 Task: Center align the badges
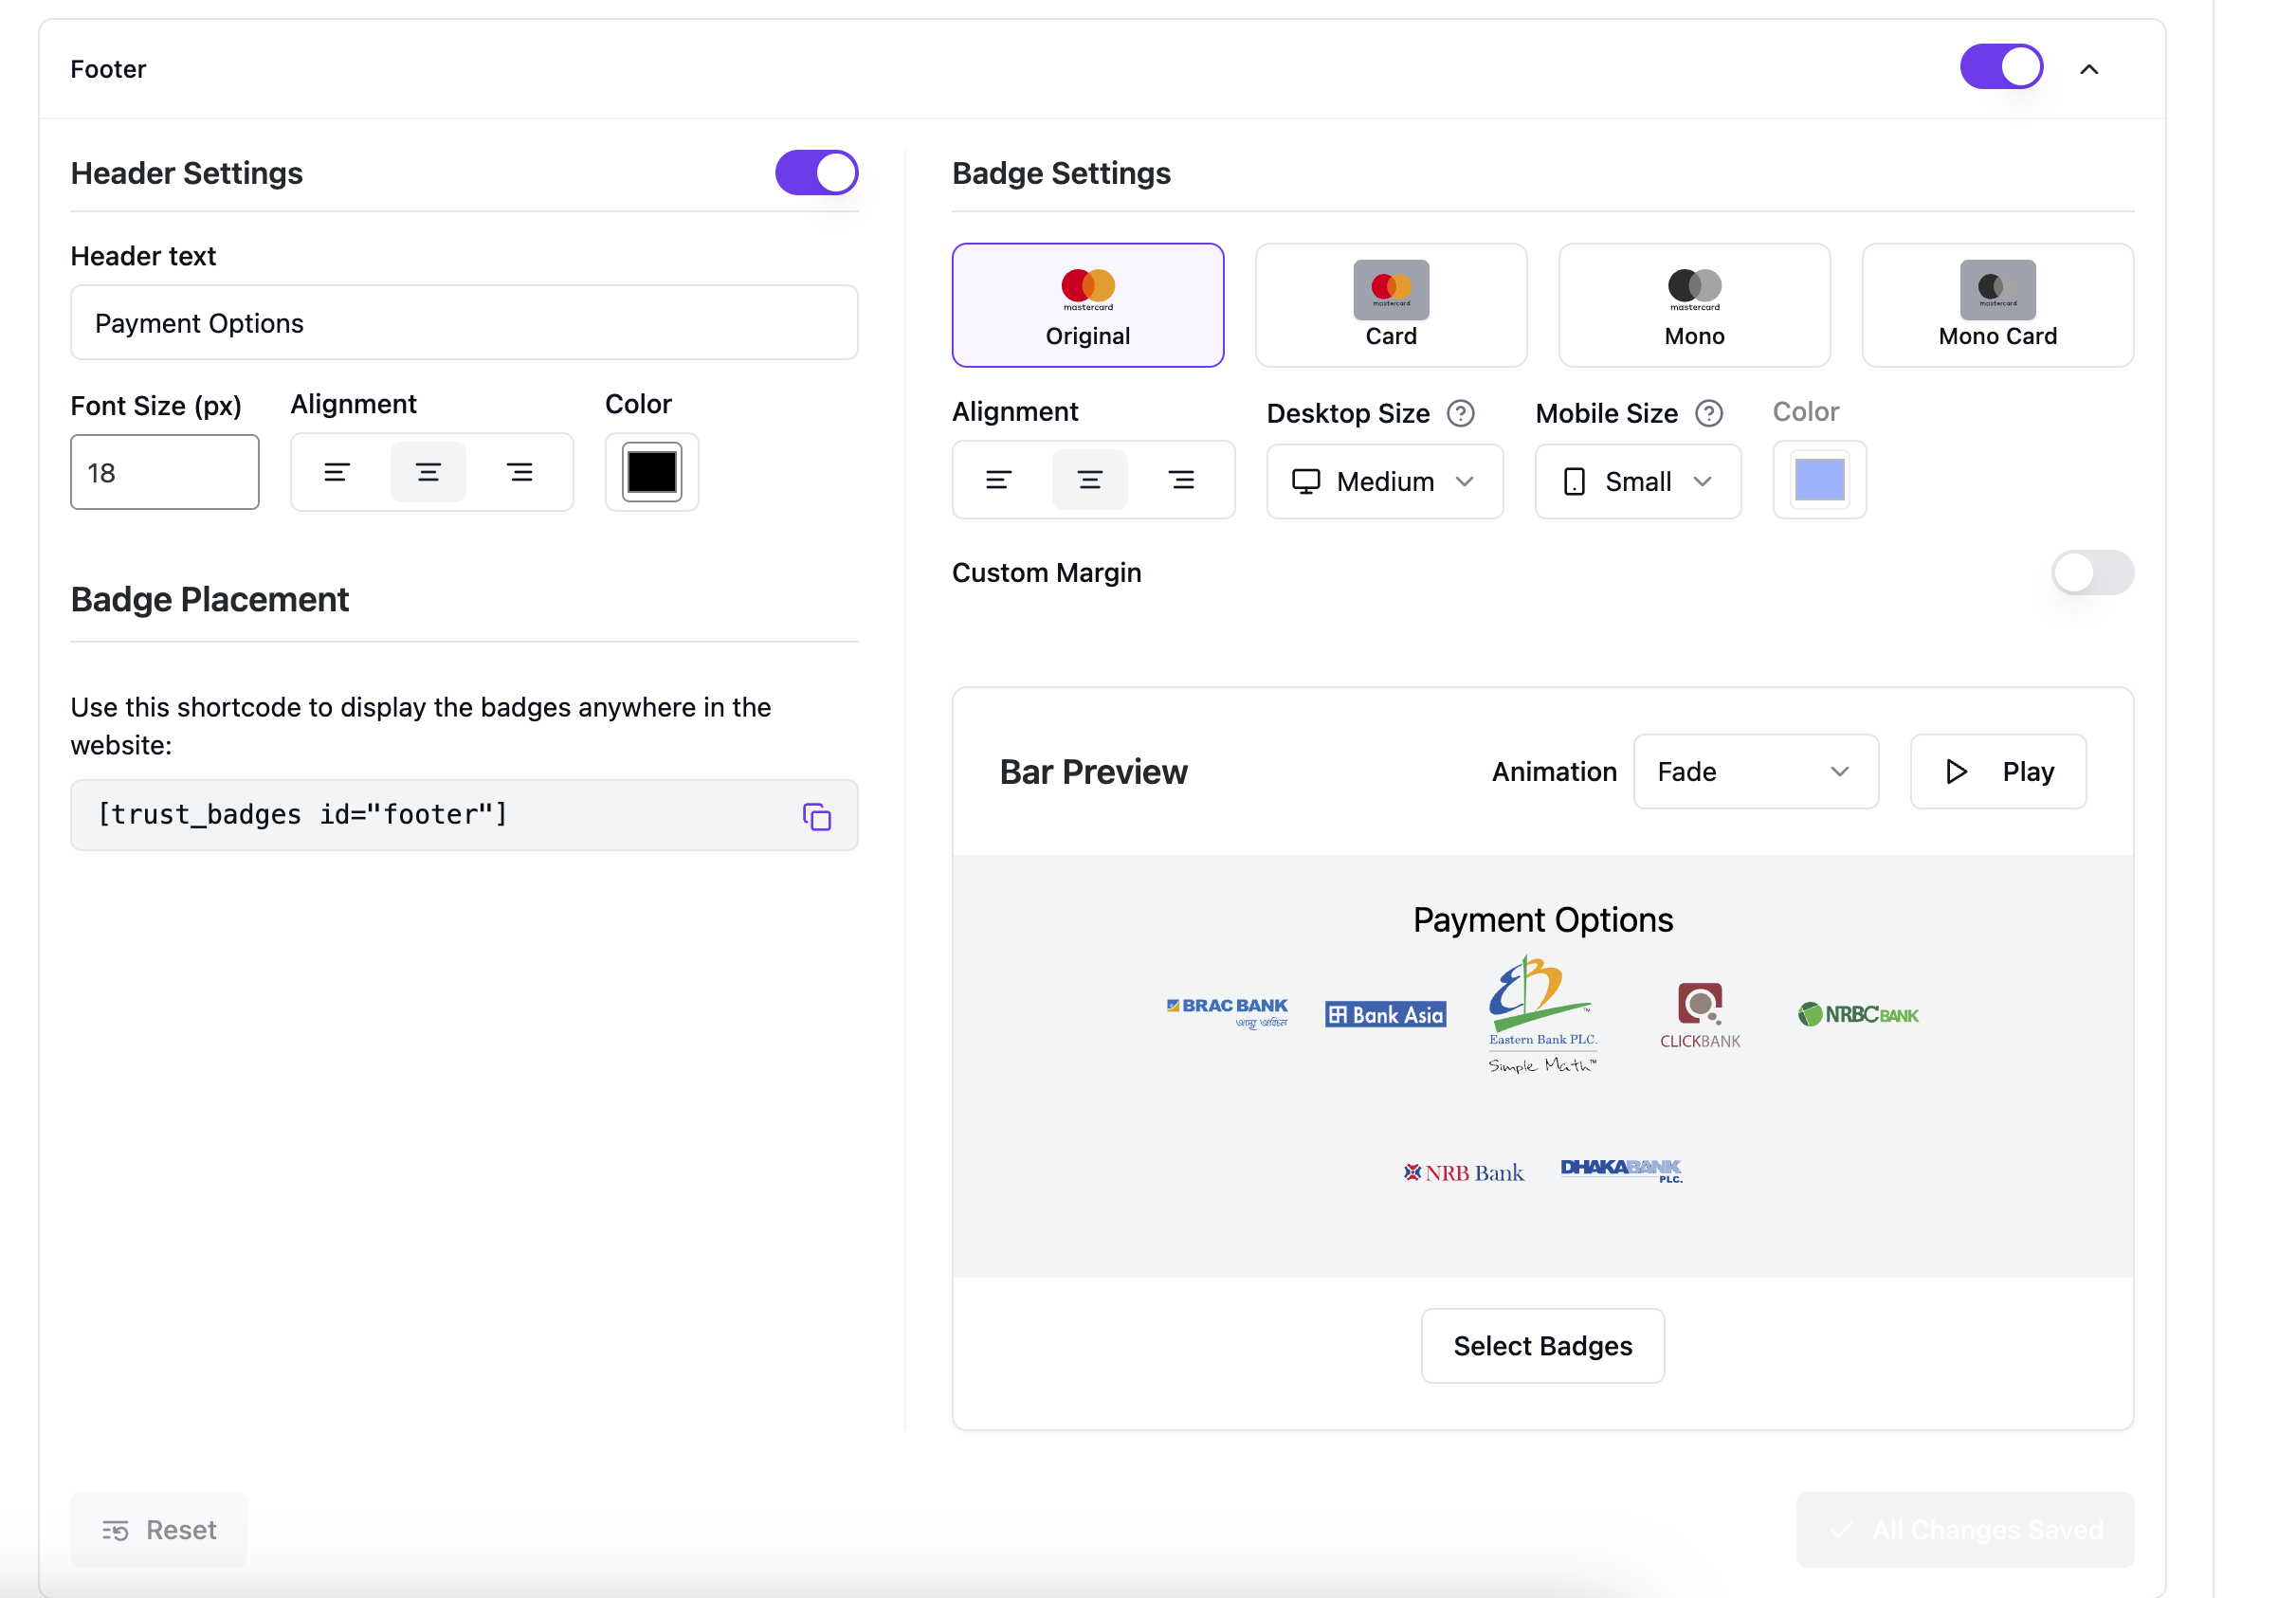(1089, 480)
